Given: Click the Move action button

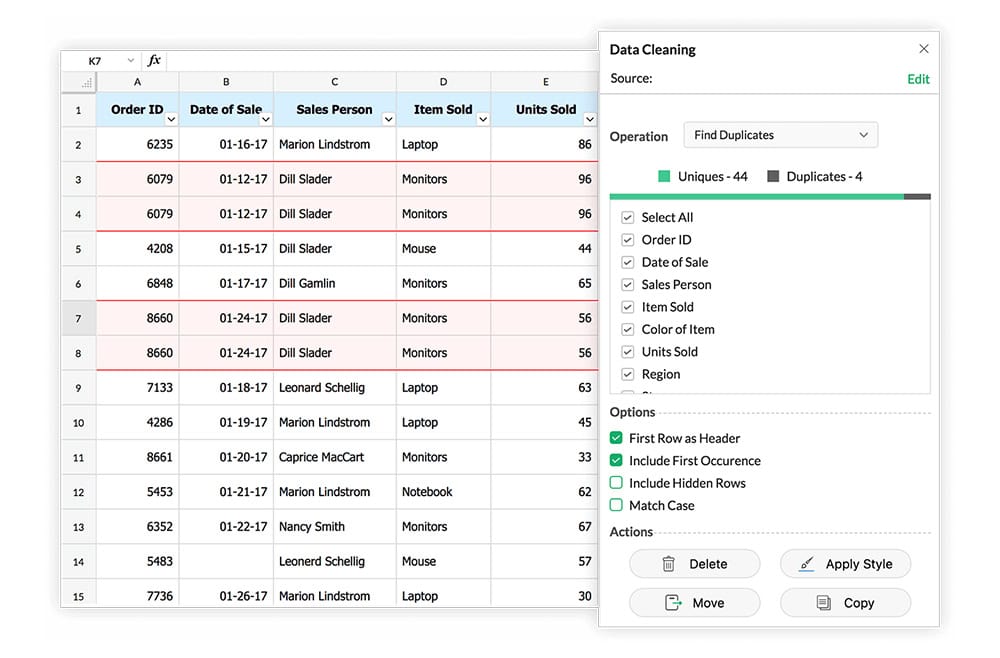Looking at the screenshot, I should 695,603.
